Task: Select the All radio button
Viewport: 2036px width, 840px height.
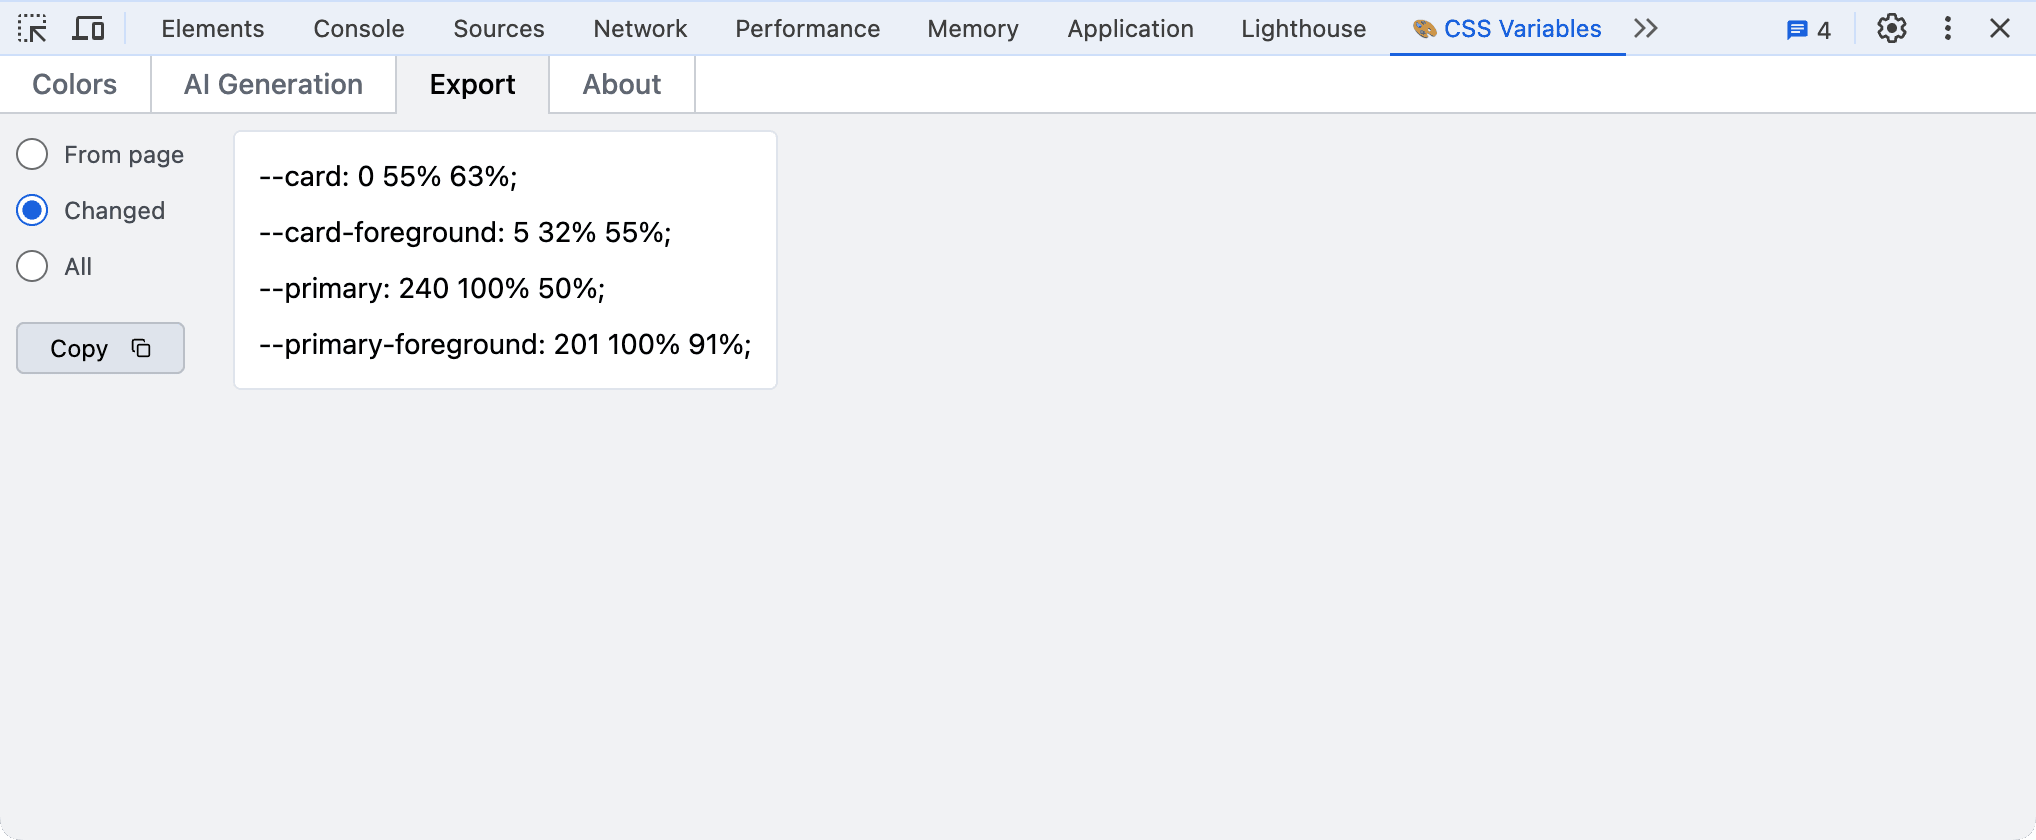Action: (x=32, y=267)
